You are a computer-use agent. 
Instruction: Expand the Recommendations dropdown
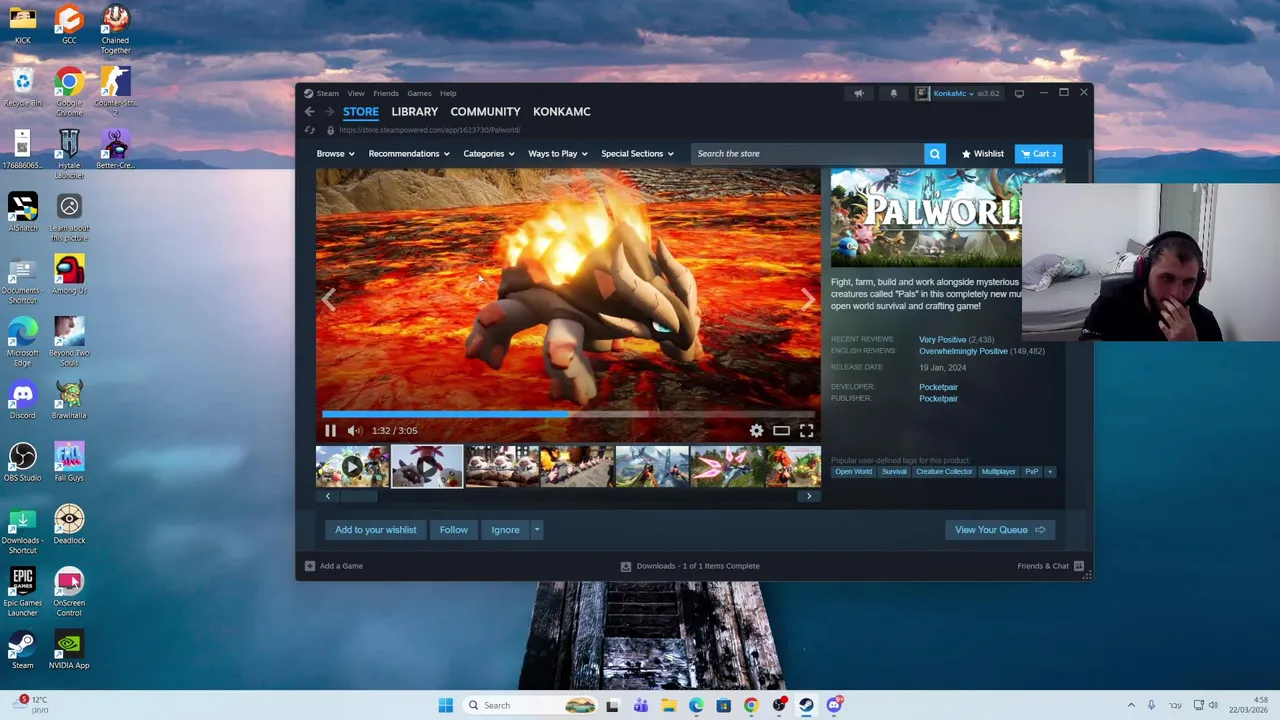[x=409, y=154]
